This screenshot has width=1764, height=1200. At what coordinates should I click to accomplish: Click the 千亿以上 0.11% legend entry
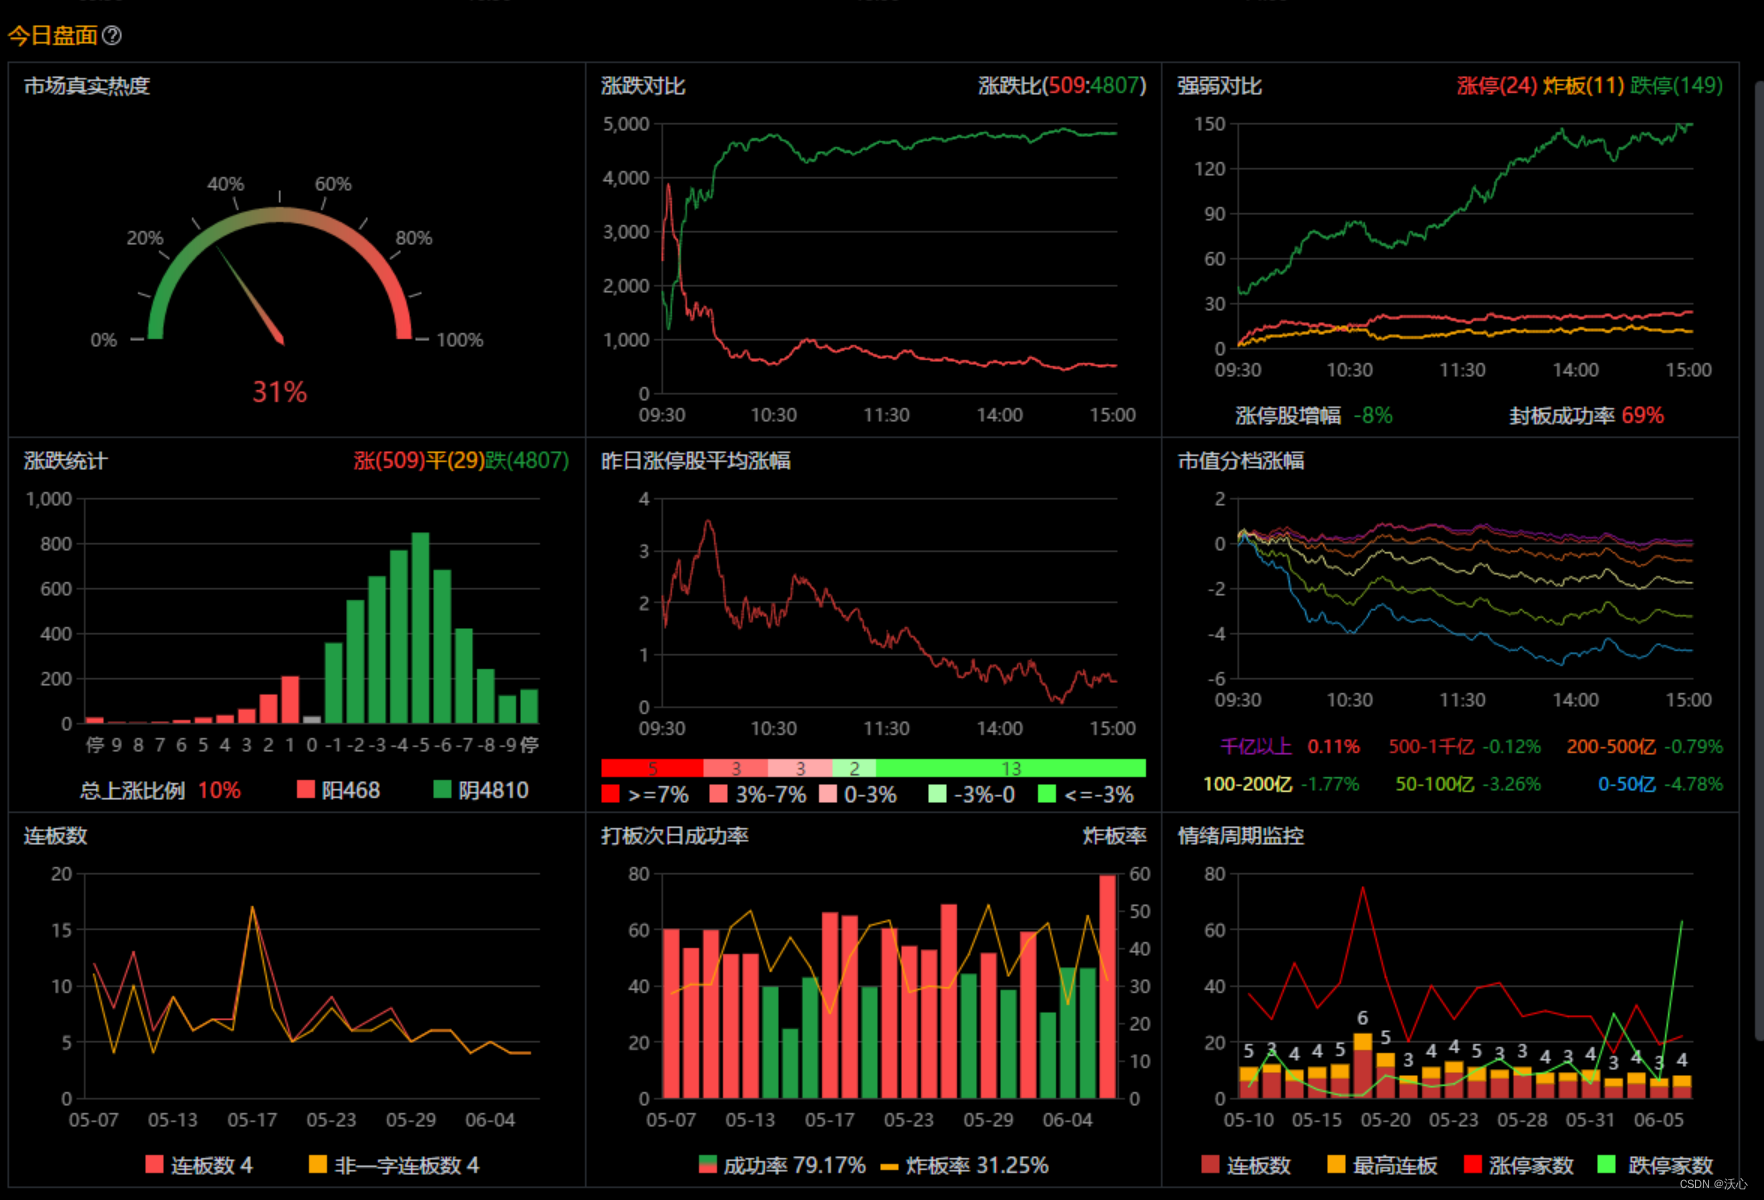point(1290,746)
